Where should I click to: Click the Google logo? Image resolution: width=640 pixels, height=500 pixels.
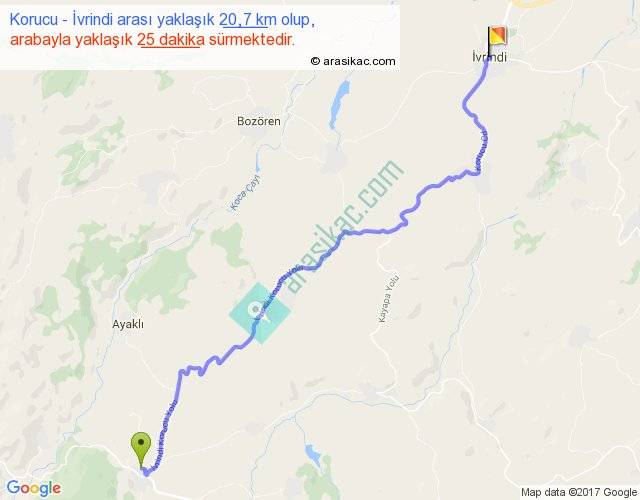click(34, 488)
